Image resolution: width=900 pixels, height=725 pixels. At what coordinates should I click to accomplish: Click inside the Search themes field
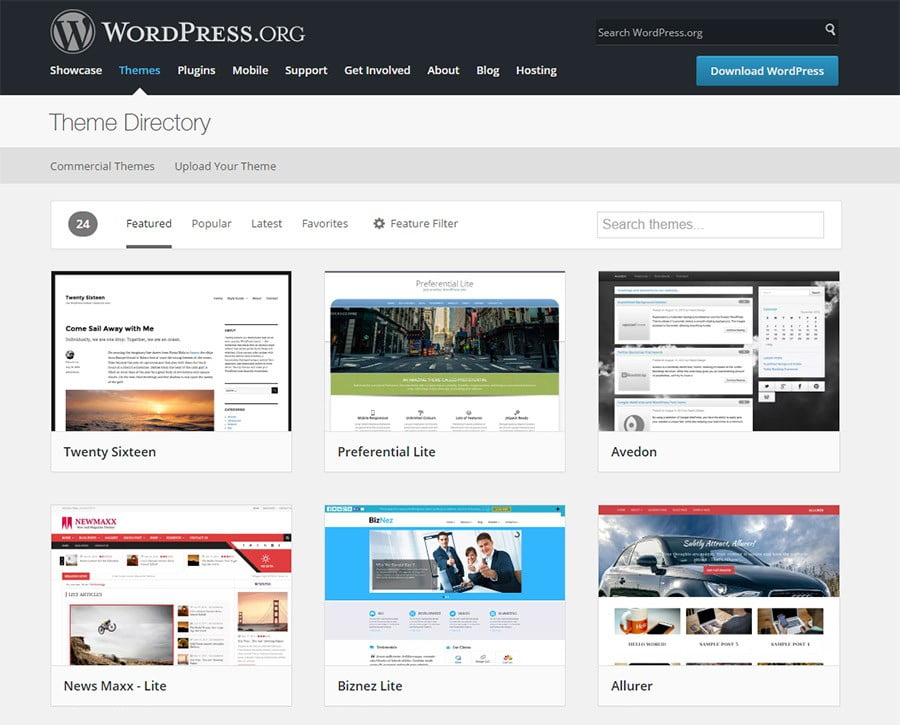(x=710, y=224)
